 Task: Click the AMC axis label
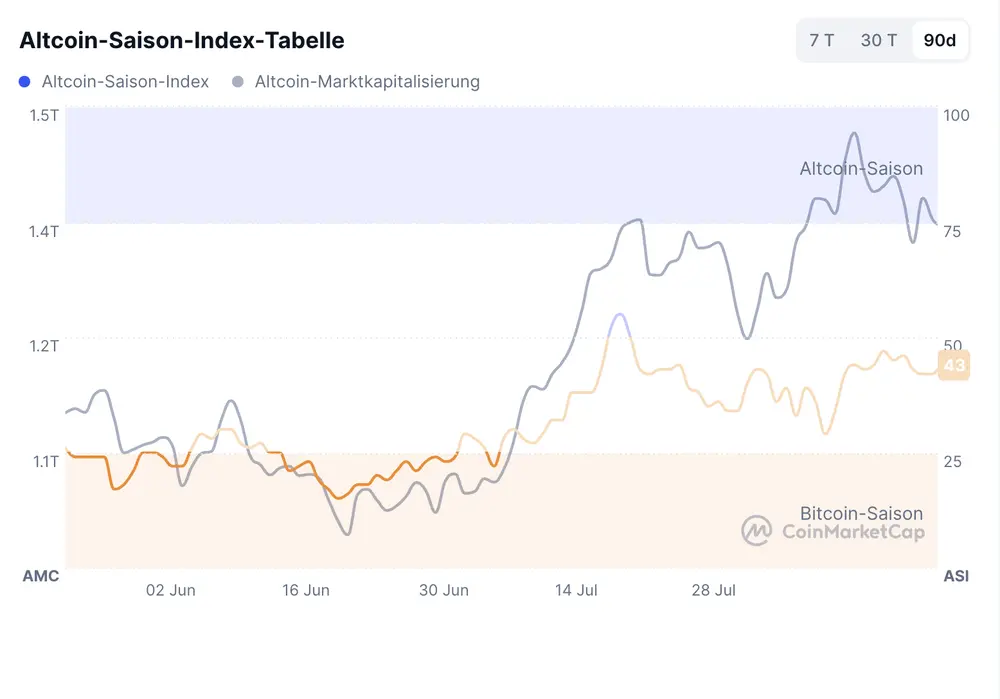tap(41, 576)
